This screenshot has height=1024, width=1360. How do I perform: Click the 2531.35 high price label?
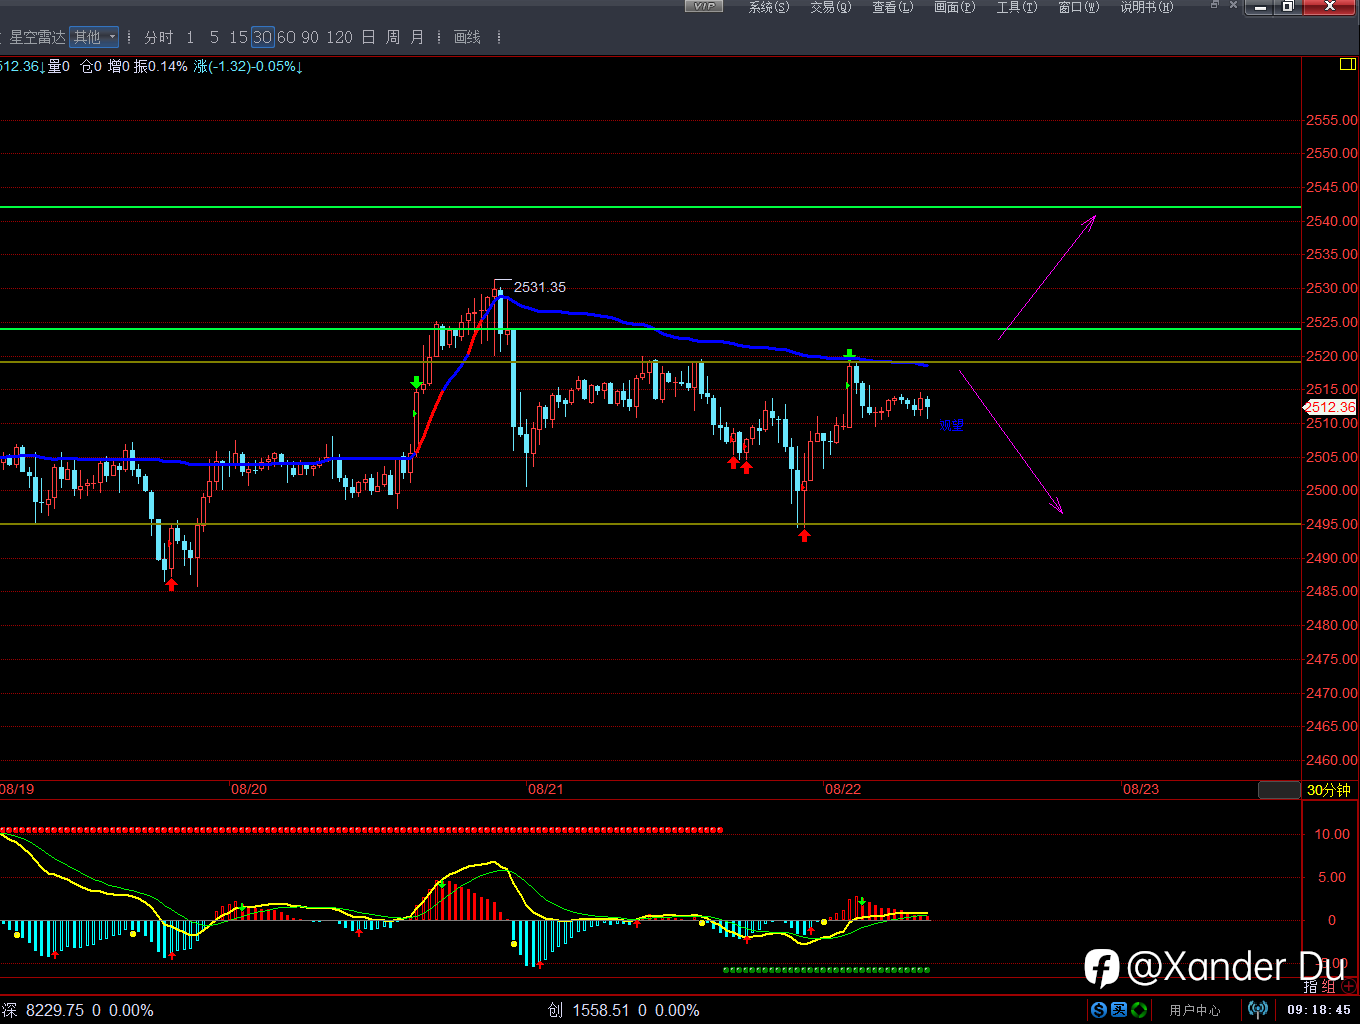click(x=539, y=287)
